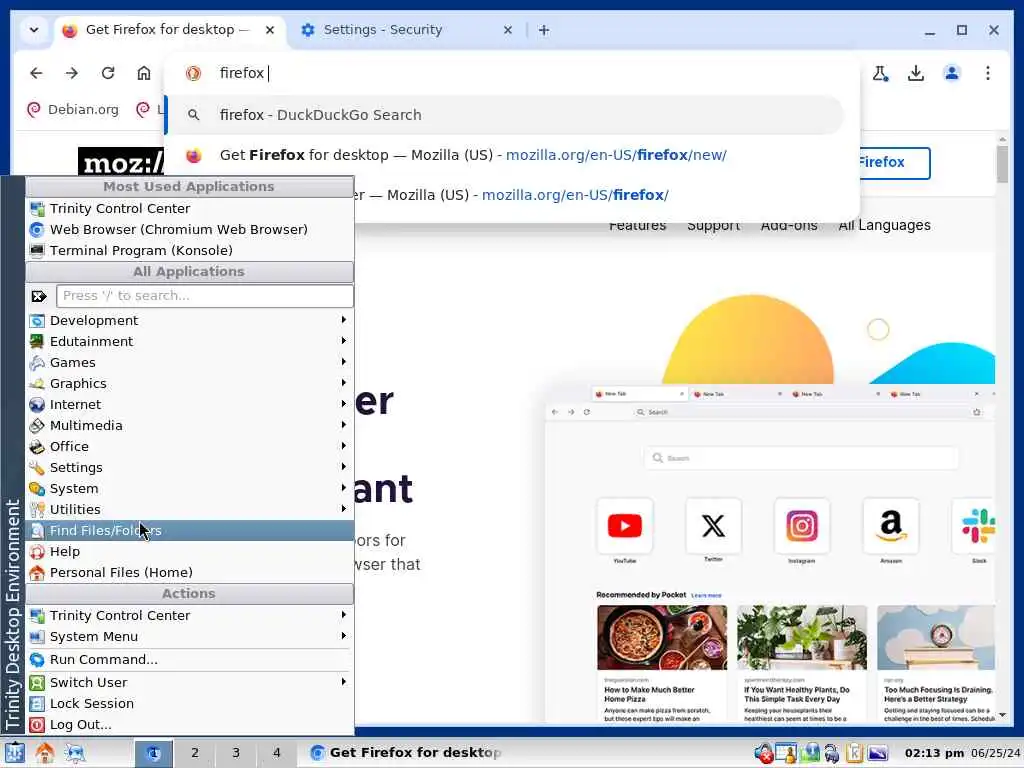Launch Terminal Program (Konsole)
Viewport: 1024px width, 768px height.
pos(190,250)
